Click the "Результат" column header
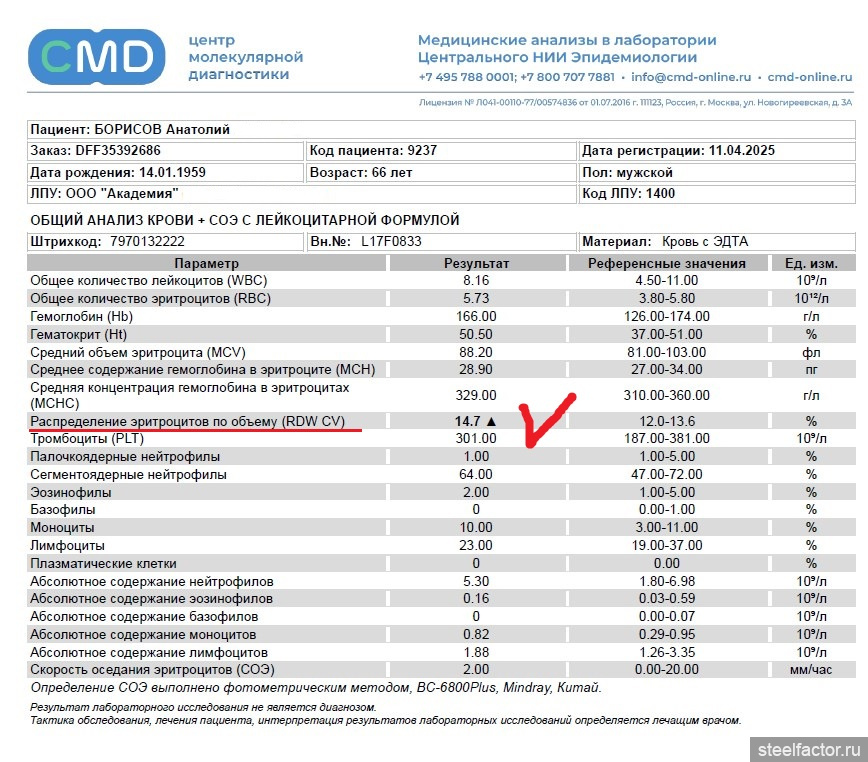This screenshot has width=868, height=762. [x=477, y=263]
